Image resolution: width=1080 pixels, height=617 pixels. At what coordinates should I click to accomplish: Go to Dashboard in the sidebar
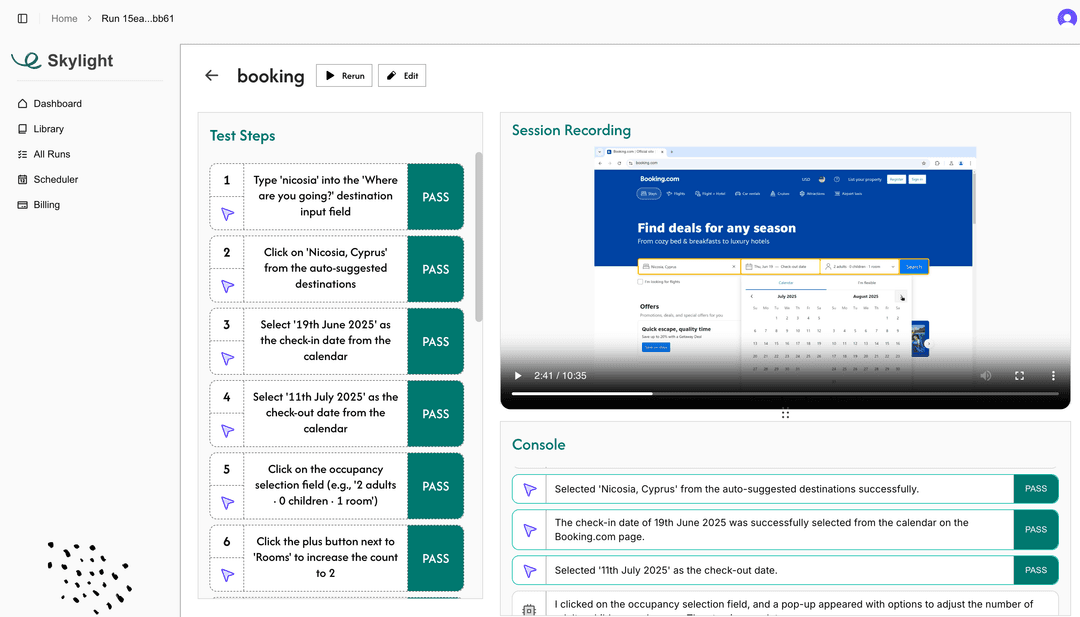click(x=57, y=103)
